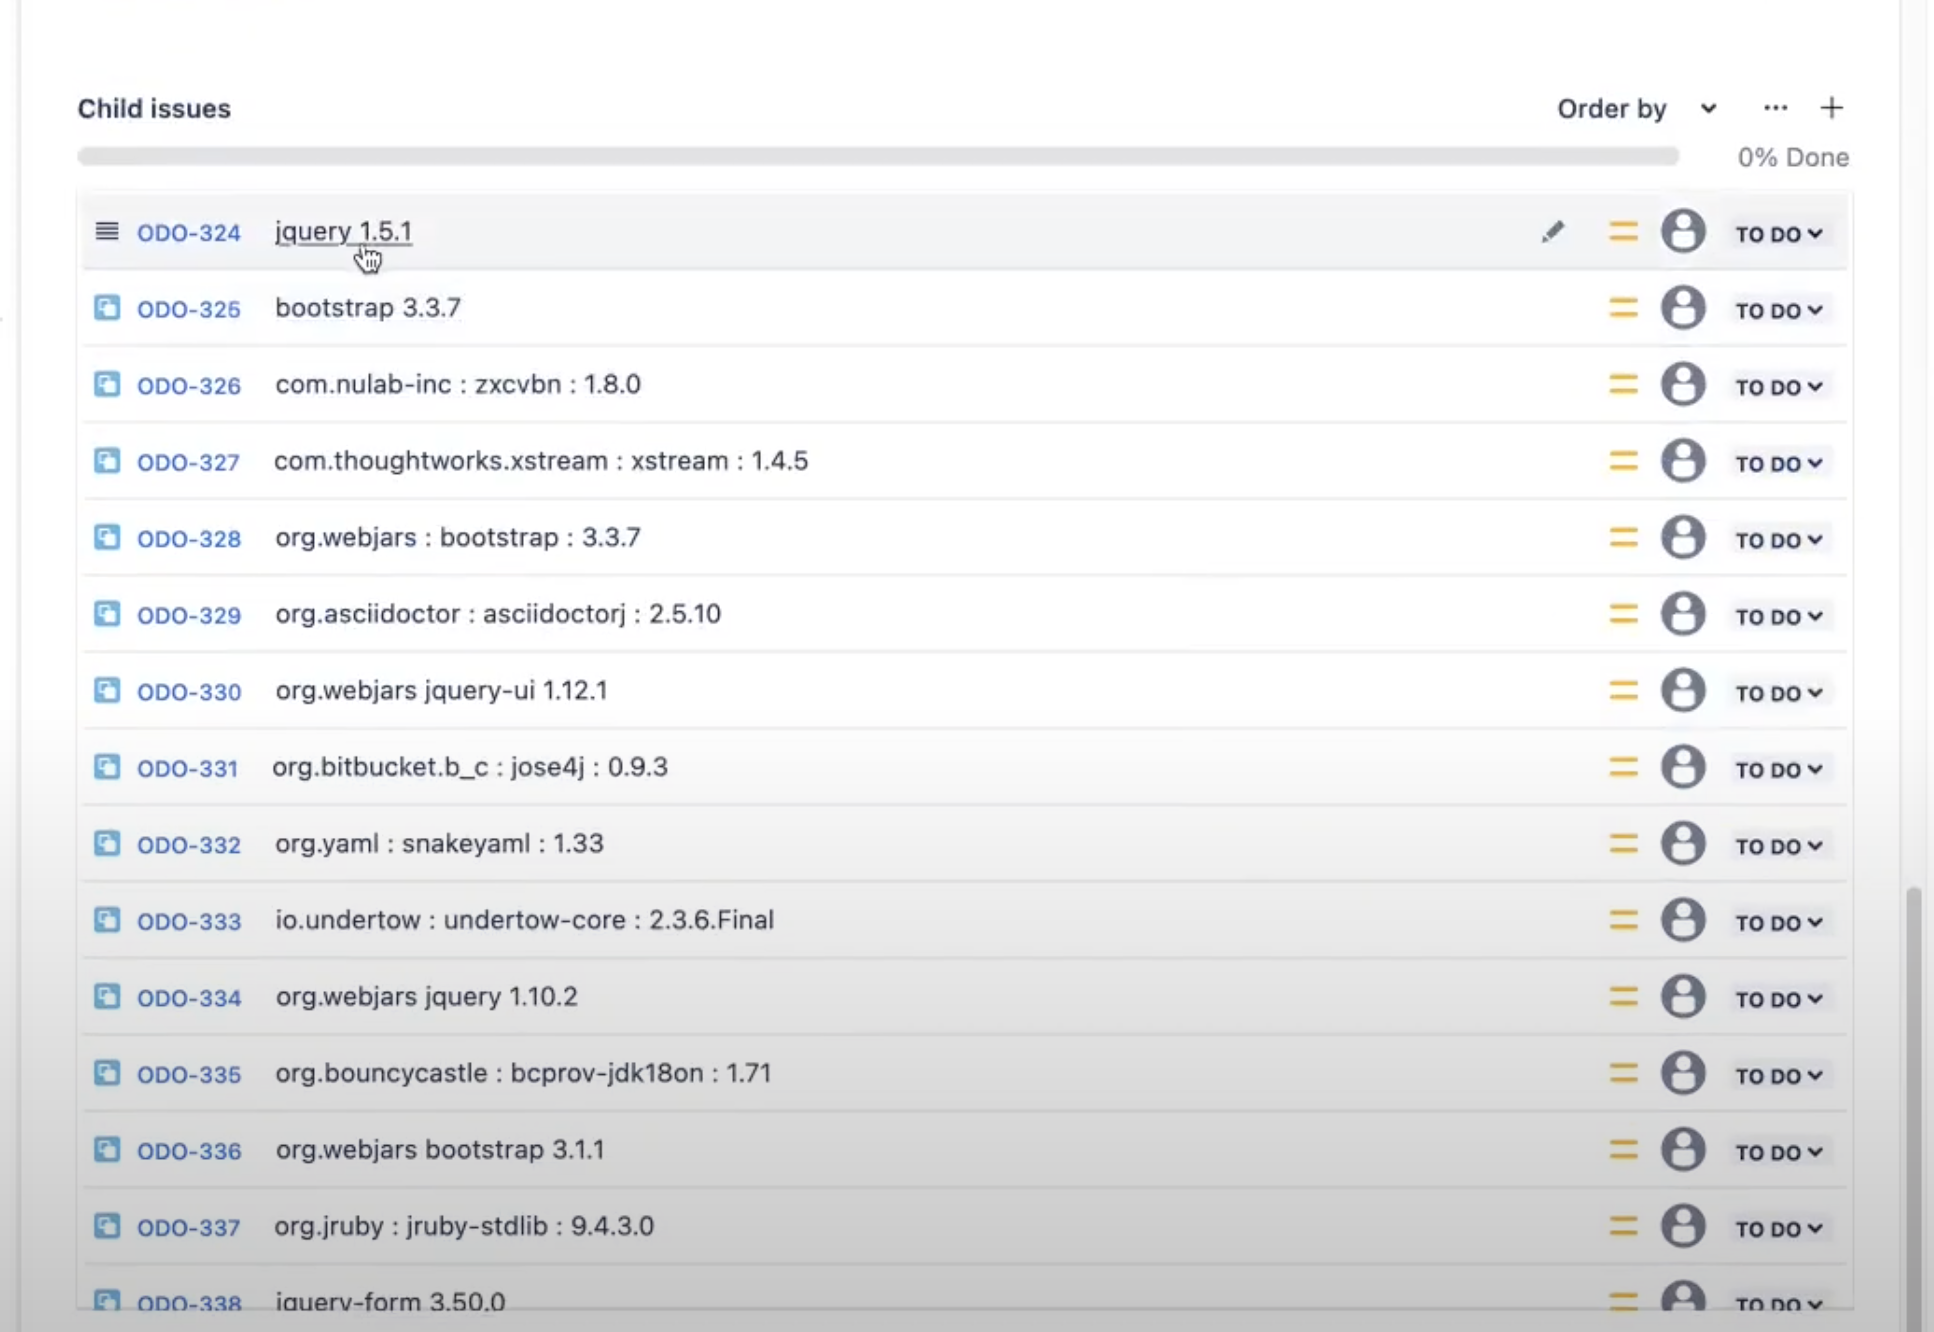The image size is (1934, 1332).
Task: Click the subtask type icon for ODO-325
Action: (107, 308)
